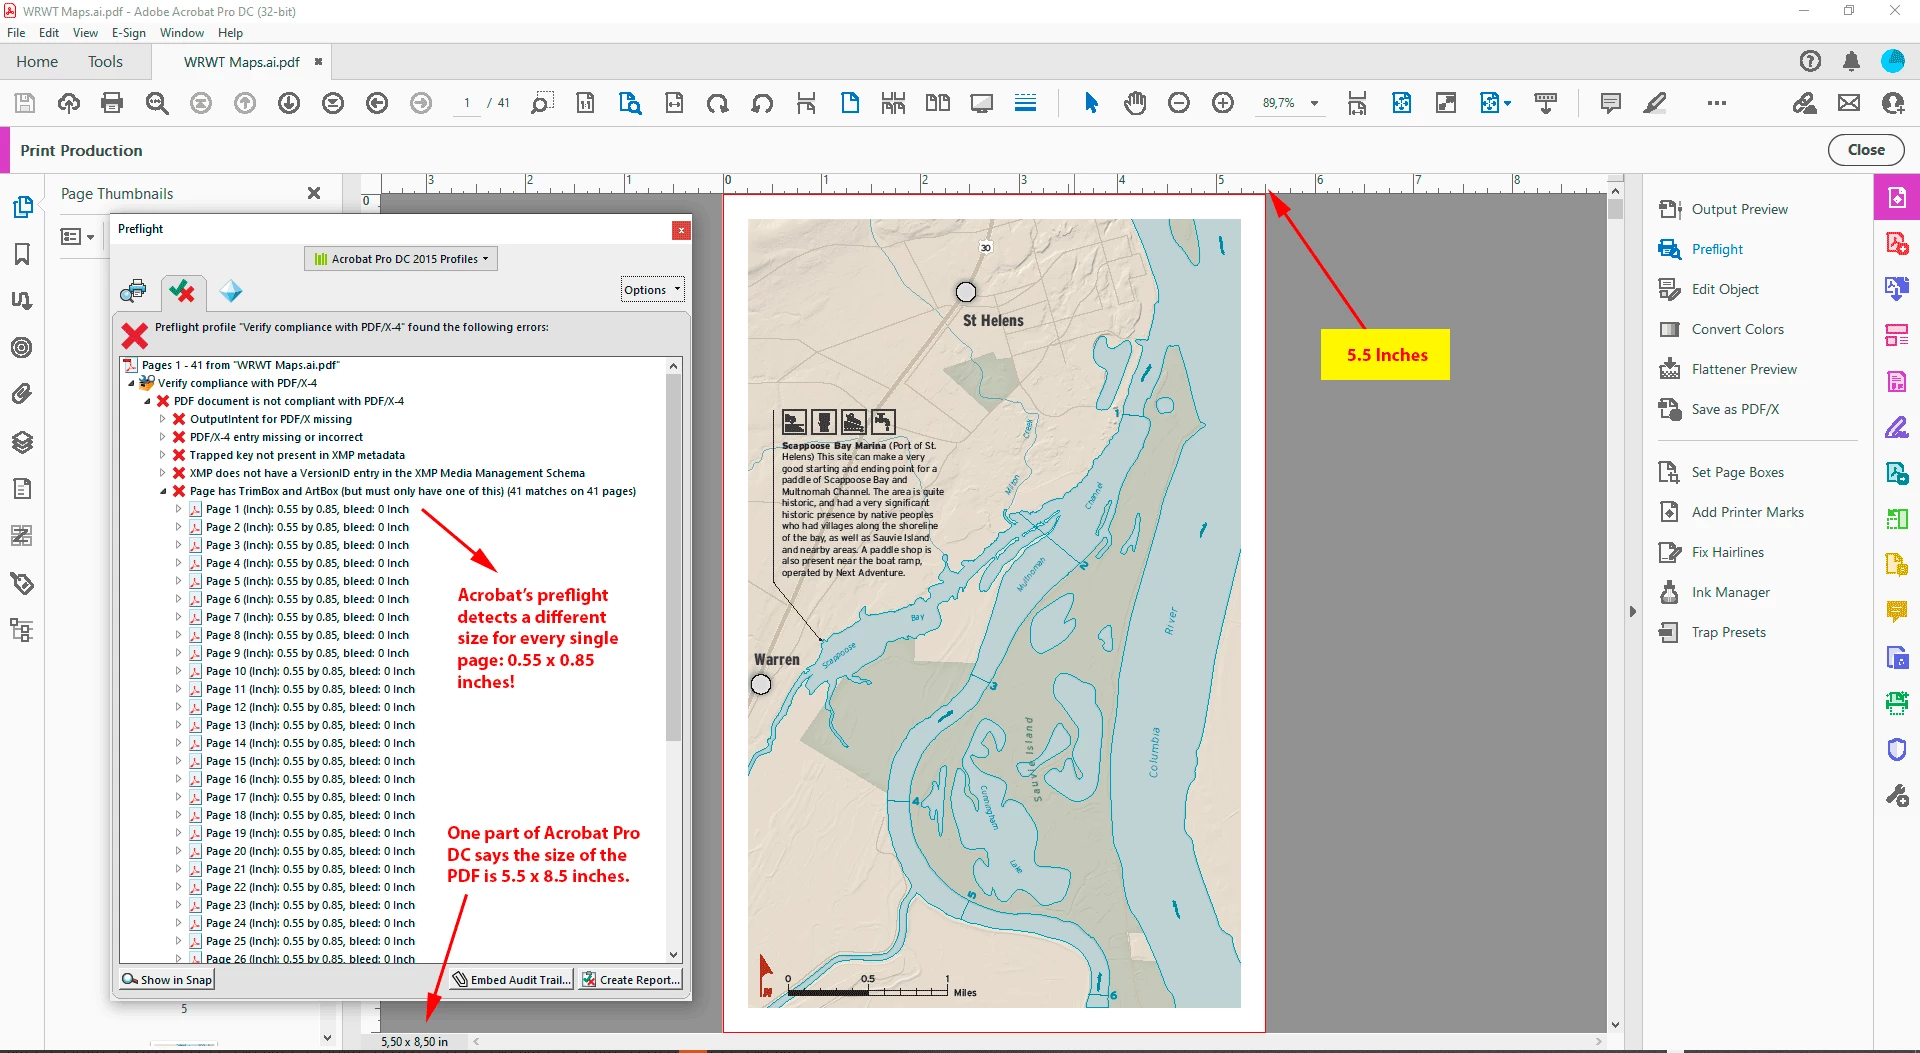Close the Page Thumbnails panel
1920x1053 pixels.
314,193
